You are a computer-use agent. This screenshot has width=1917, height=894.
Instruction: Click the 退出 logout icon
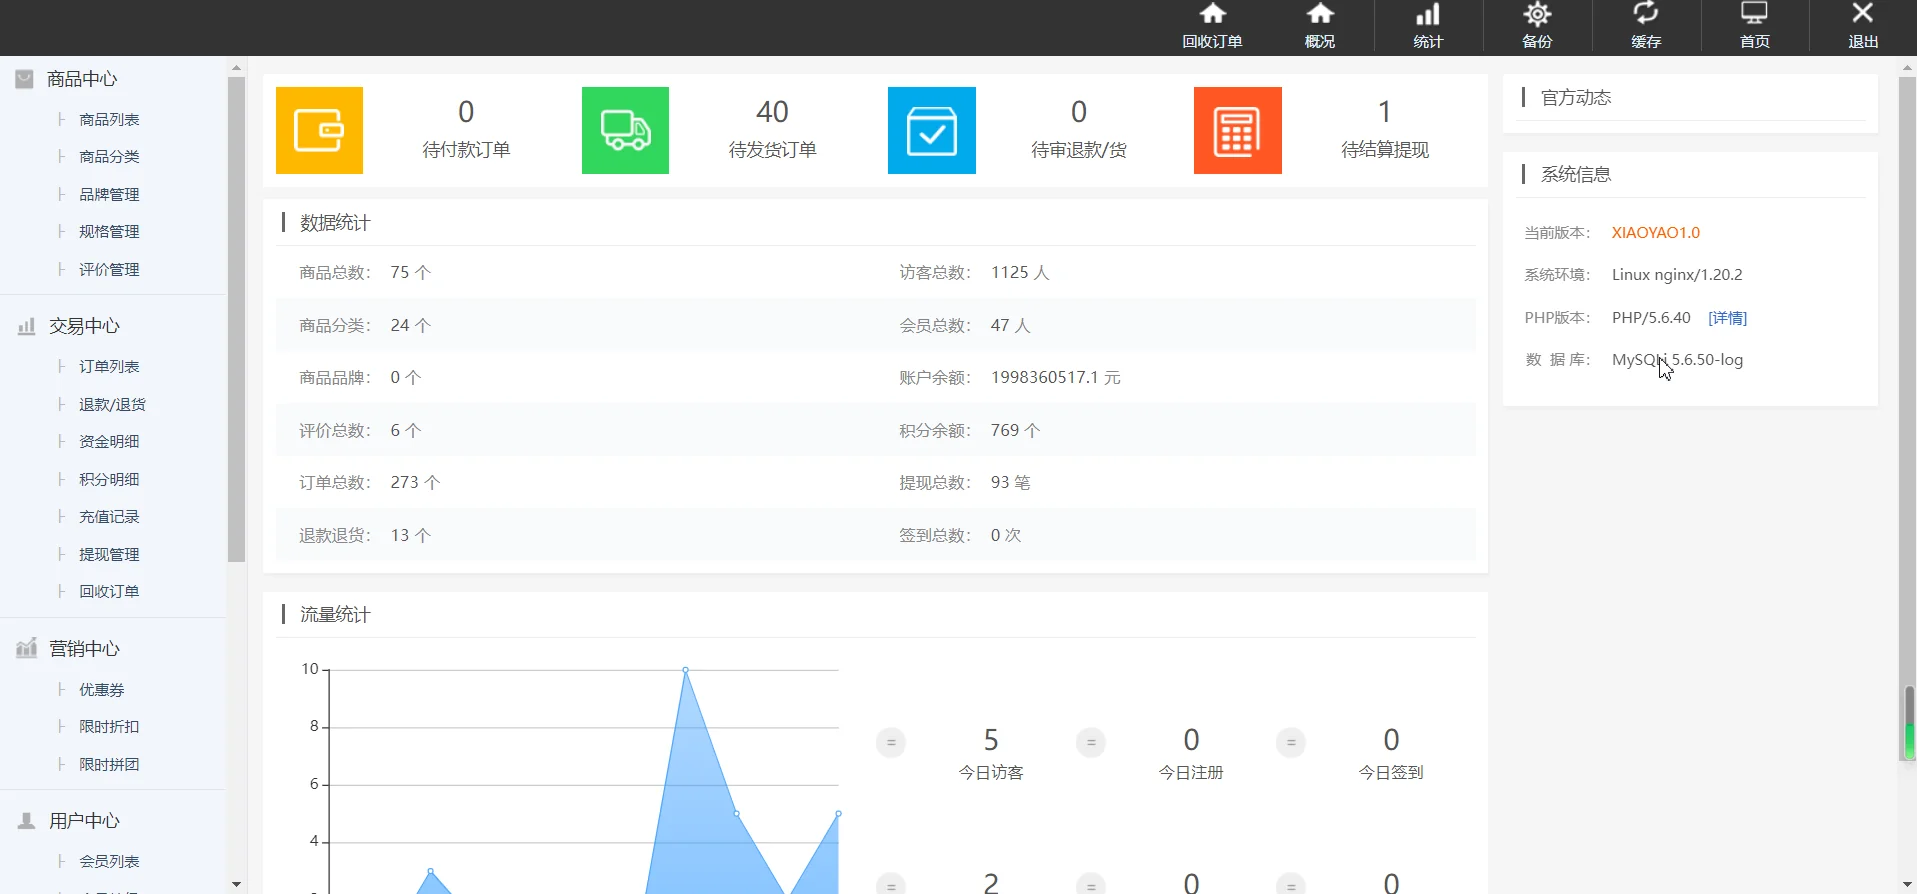(1862, 26)
